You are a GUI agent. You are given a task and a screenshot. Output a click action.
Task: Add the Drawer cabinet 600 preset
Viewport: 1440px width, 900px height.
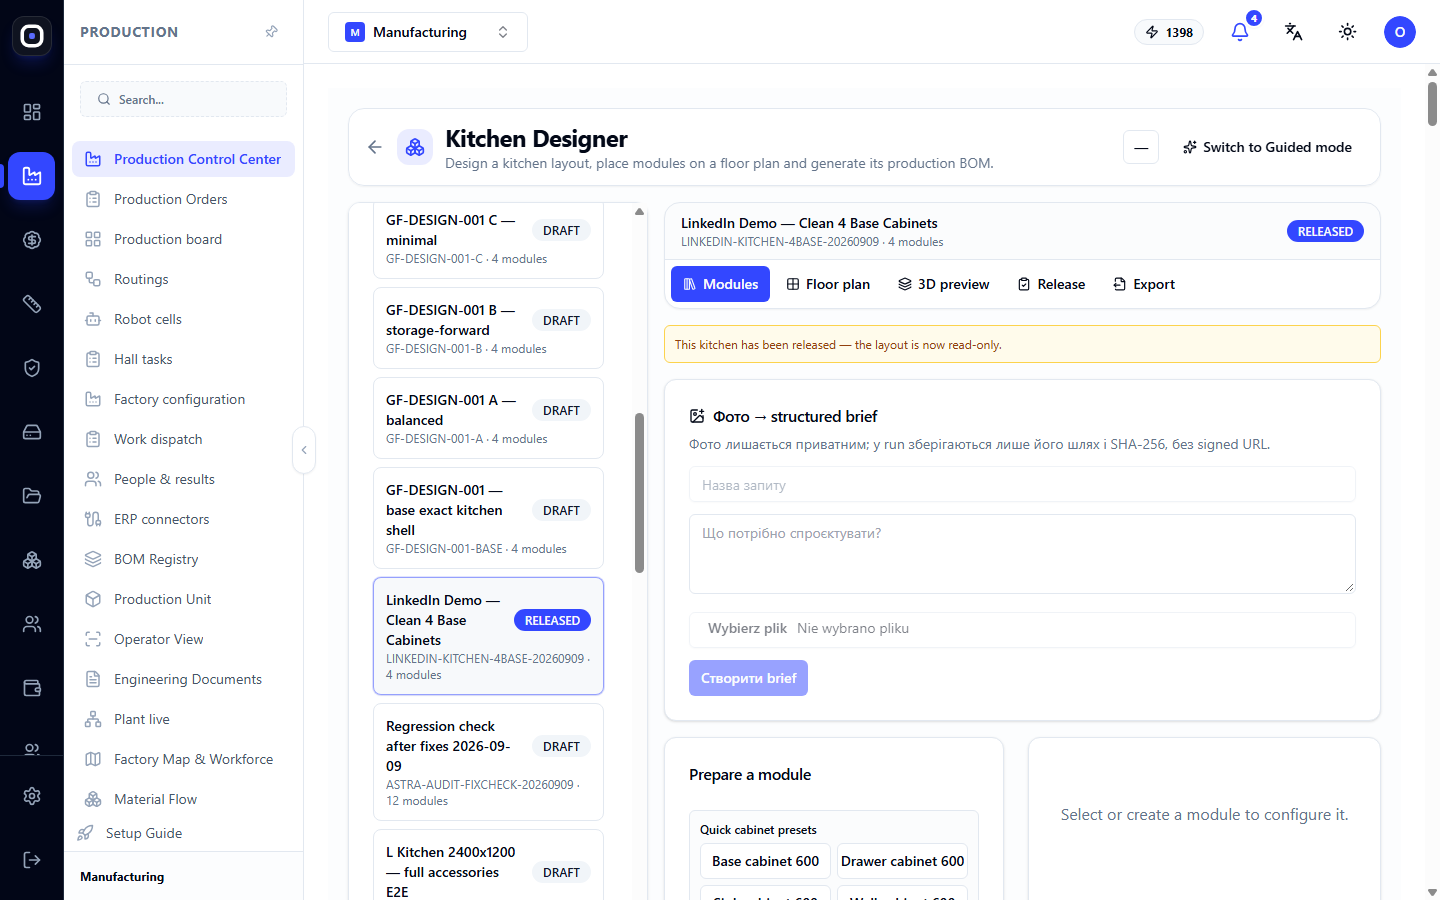click(902, 861)
